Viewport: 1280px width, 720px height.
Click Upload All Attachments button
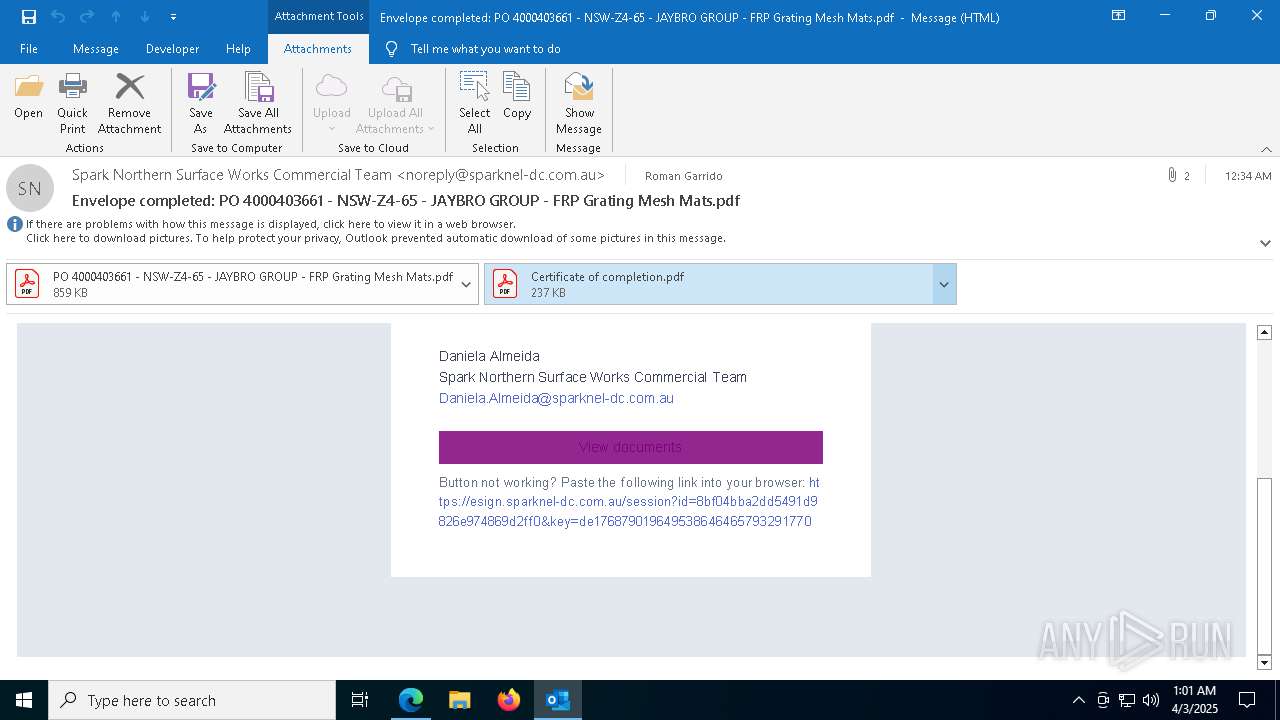pyautogui.click(x=395, y=104)
